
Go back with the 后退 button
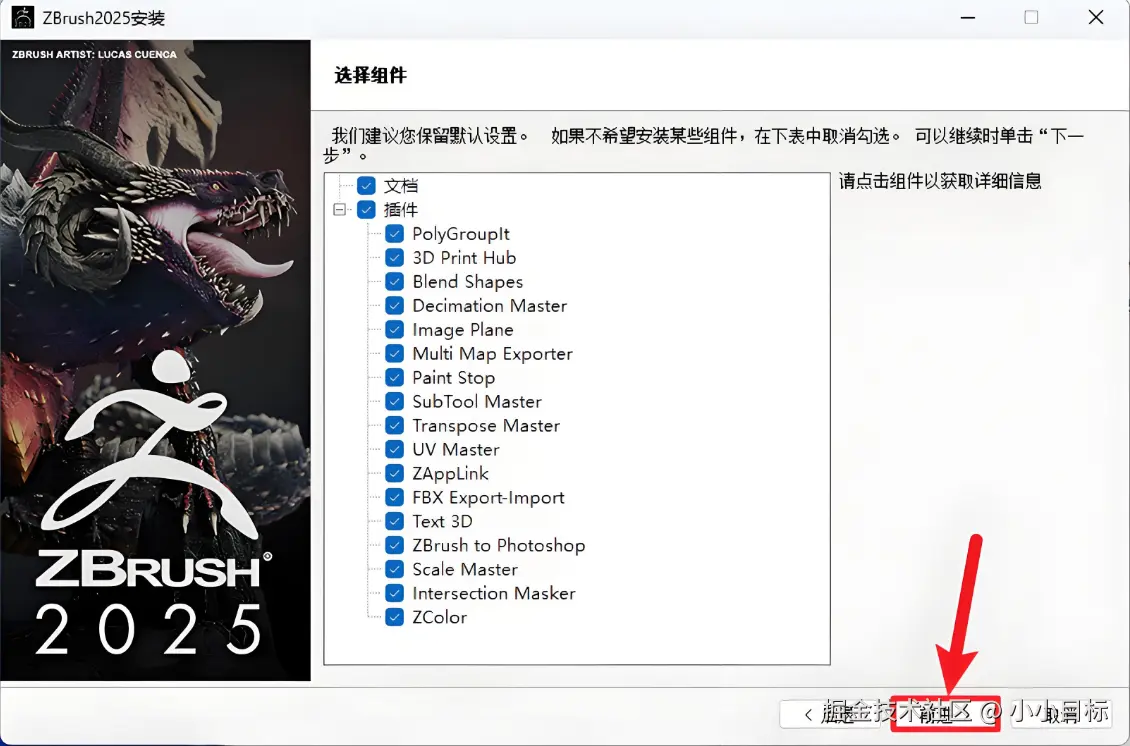[829, 714]
